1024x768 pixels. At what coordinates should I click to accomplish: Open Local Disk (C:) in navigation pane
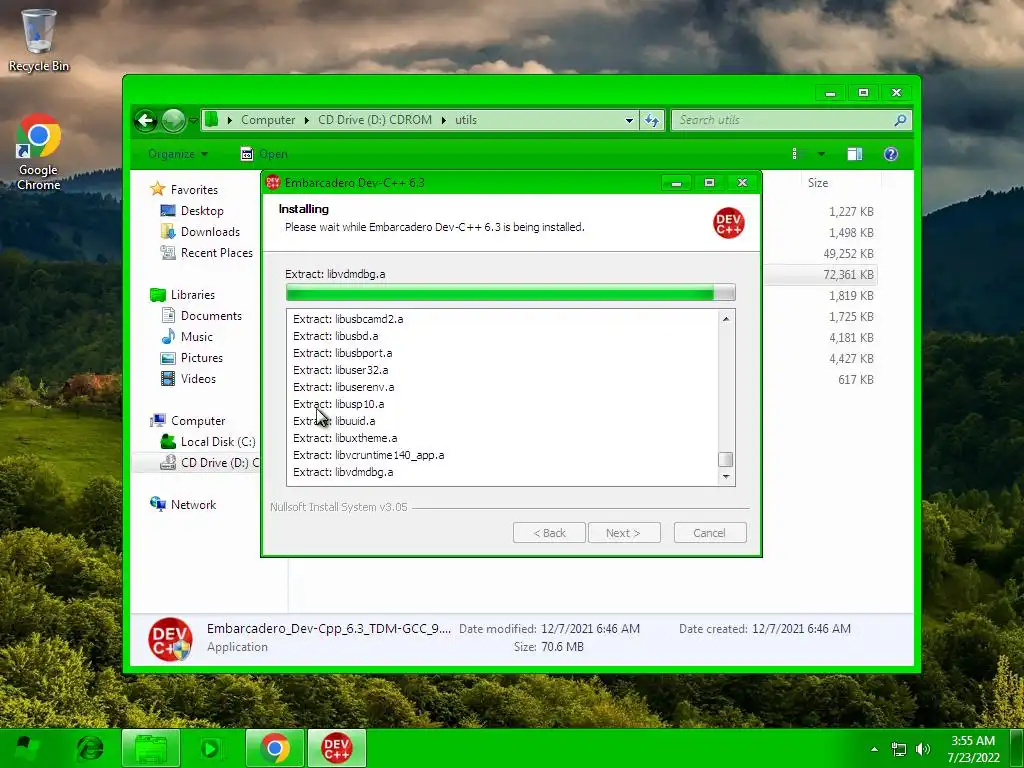218,442
